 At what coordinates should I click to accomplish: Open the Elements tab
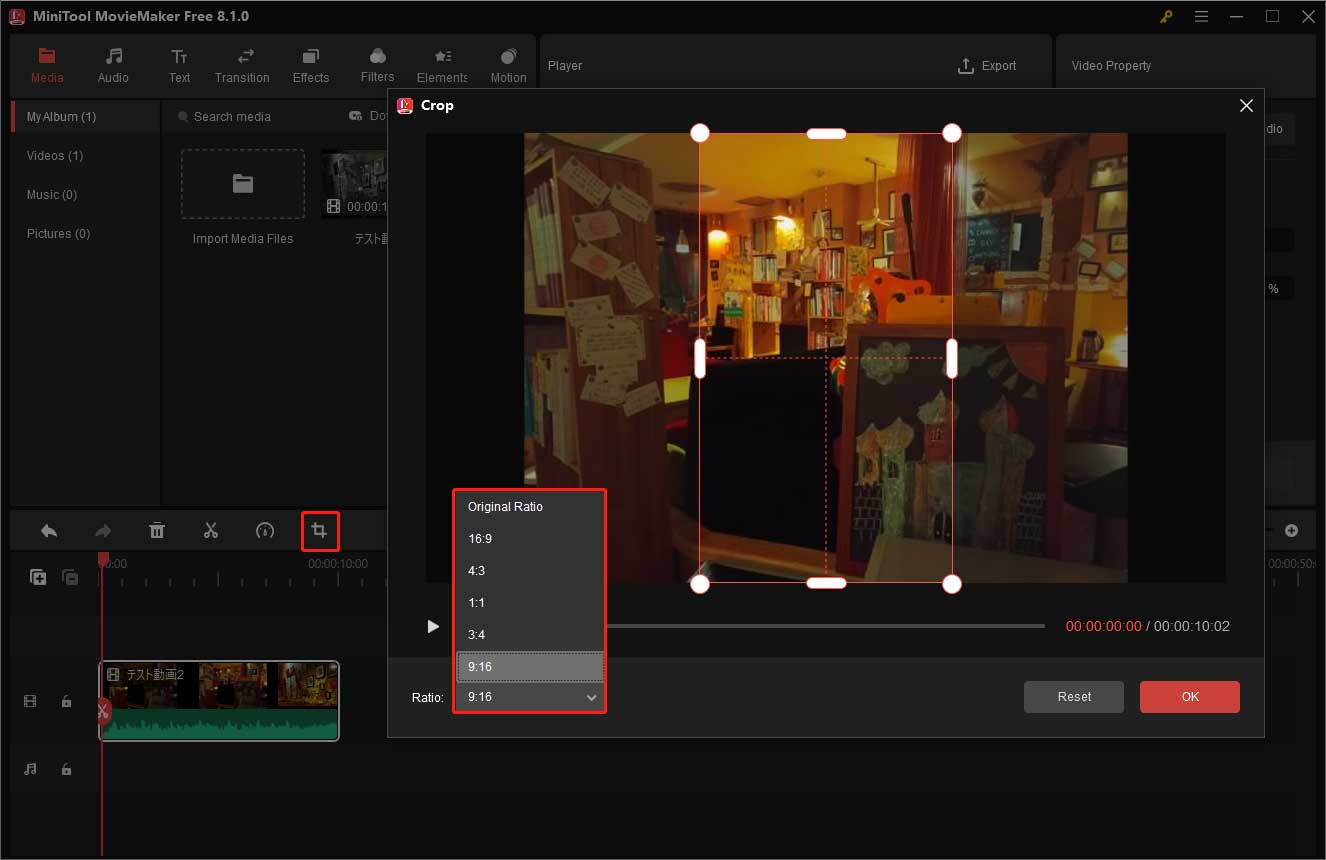[442, 66]
